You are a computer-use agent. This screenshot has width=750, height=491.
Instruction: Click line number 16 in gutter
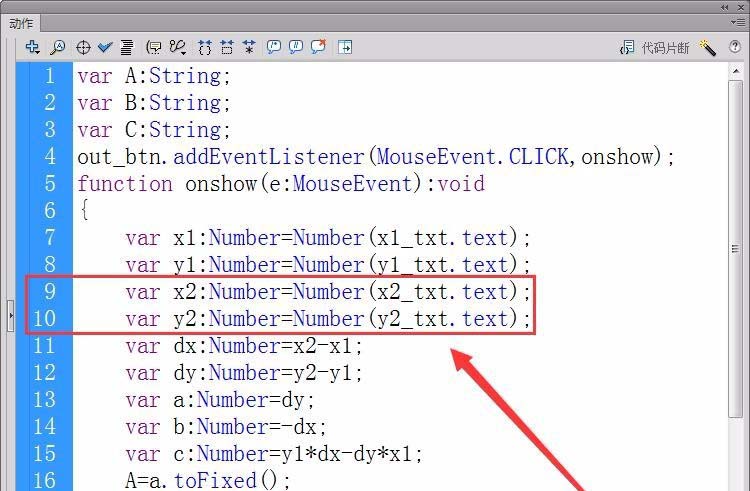(44, 480)
